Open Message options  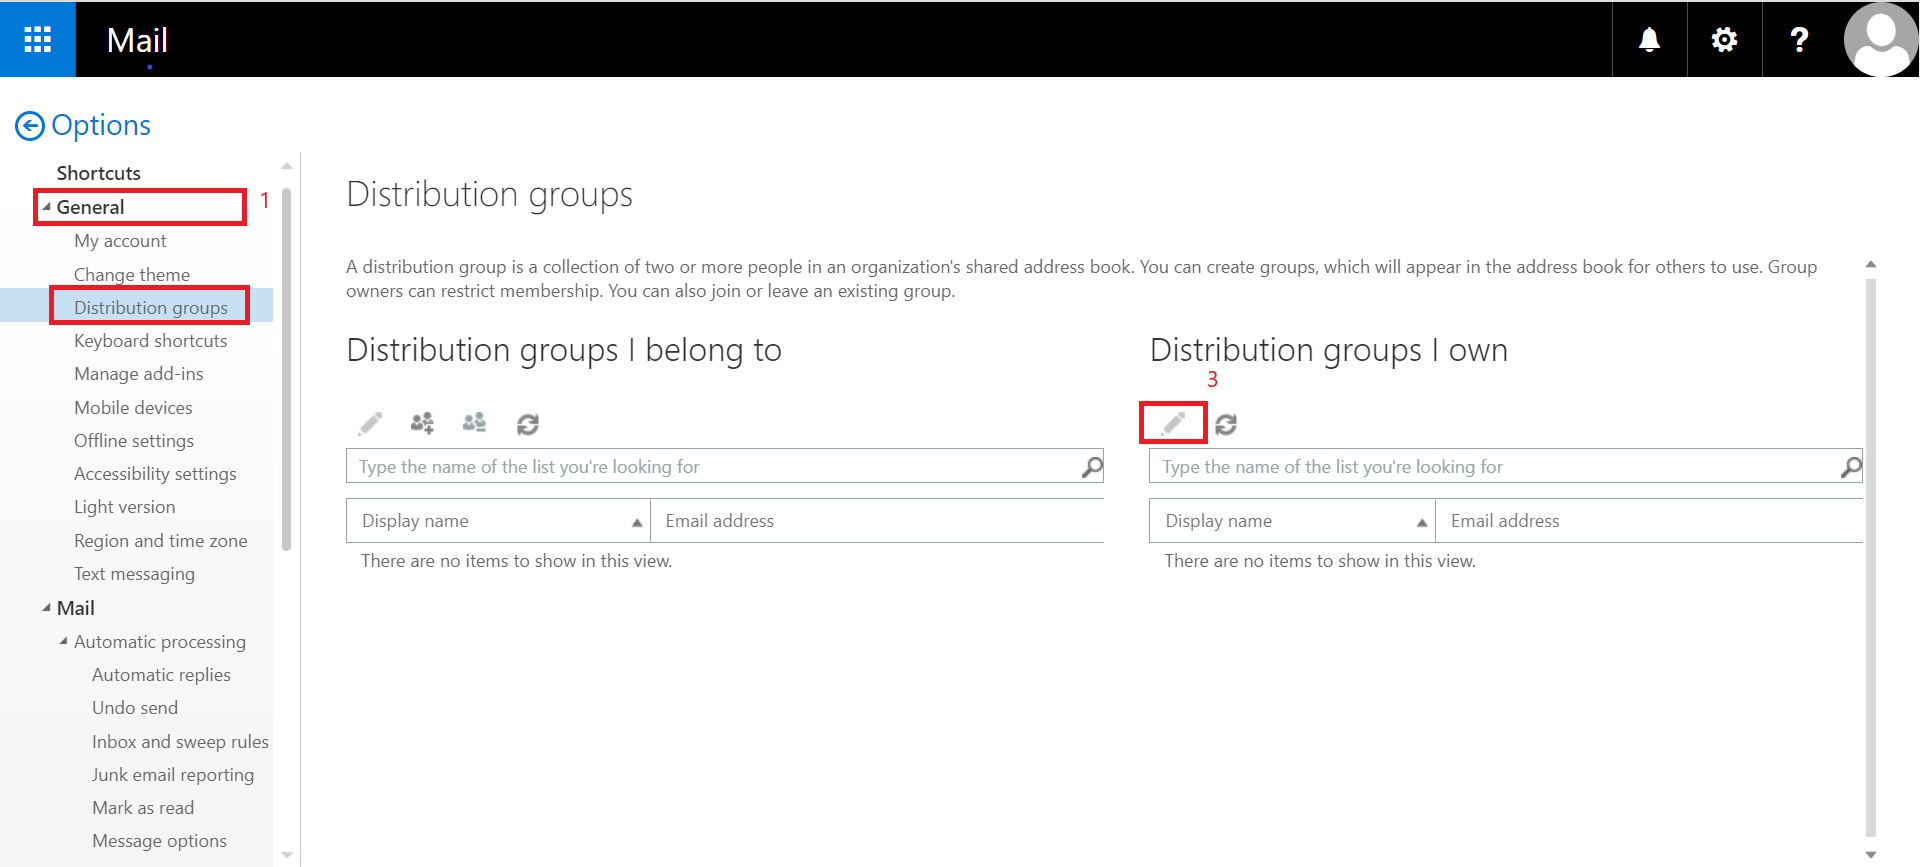[160, 841]
